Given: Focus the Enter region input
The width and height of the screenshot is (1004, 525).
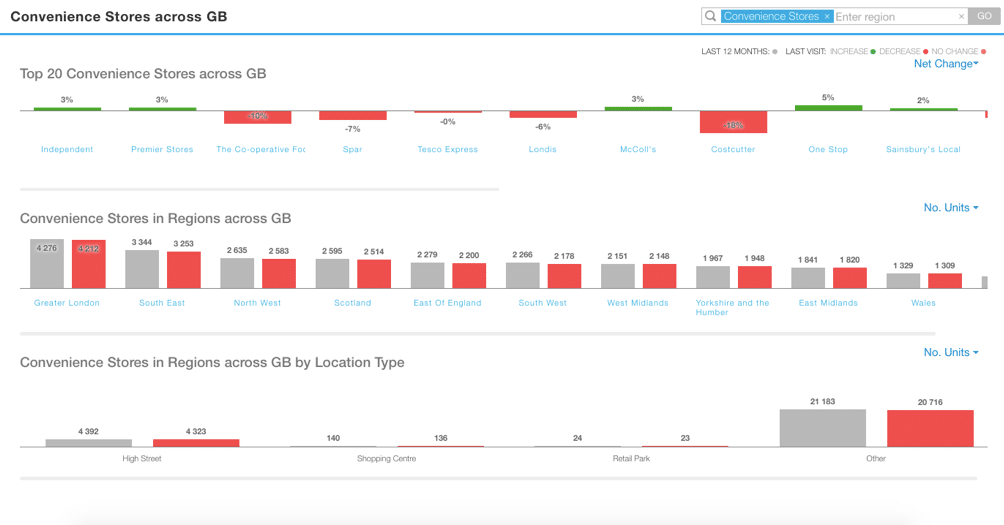Looking at the screenshot, I should (895, 17).
